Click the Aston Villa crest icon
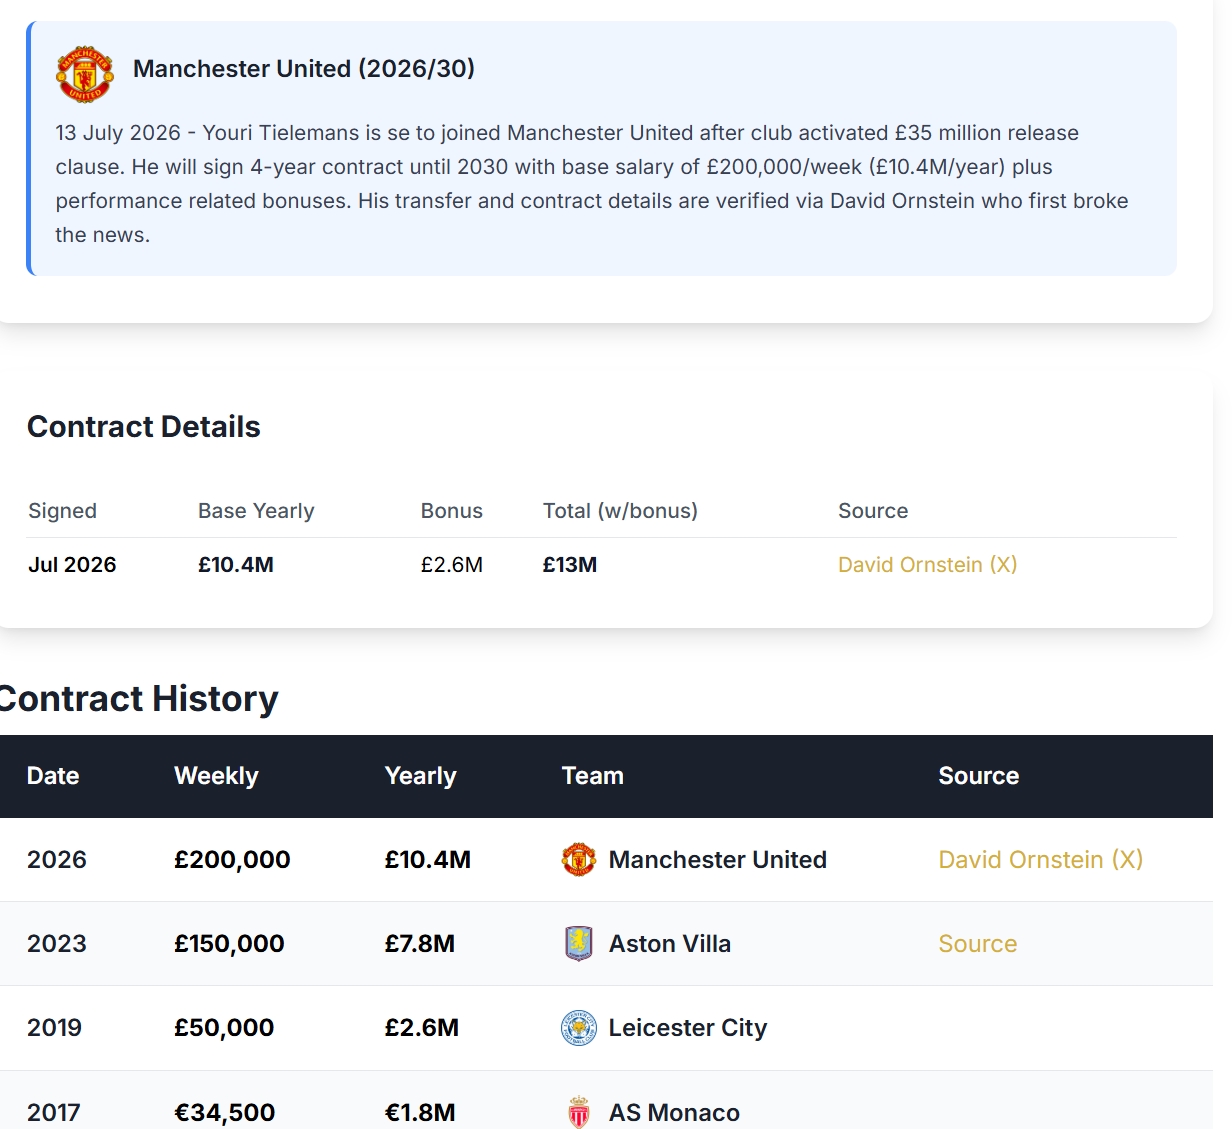 point(578,943)
